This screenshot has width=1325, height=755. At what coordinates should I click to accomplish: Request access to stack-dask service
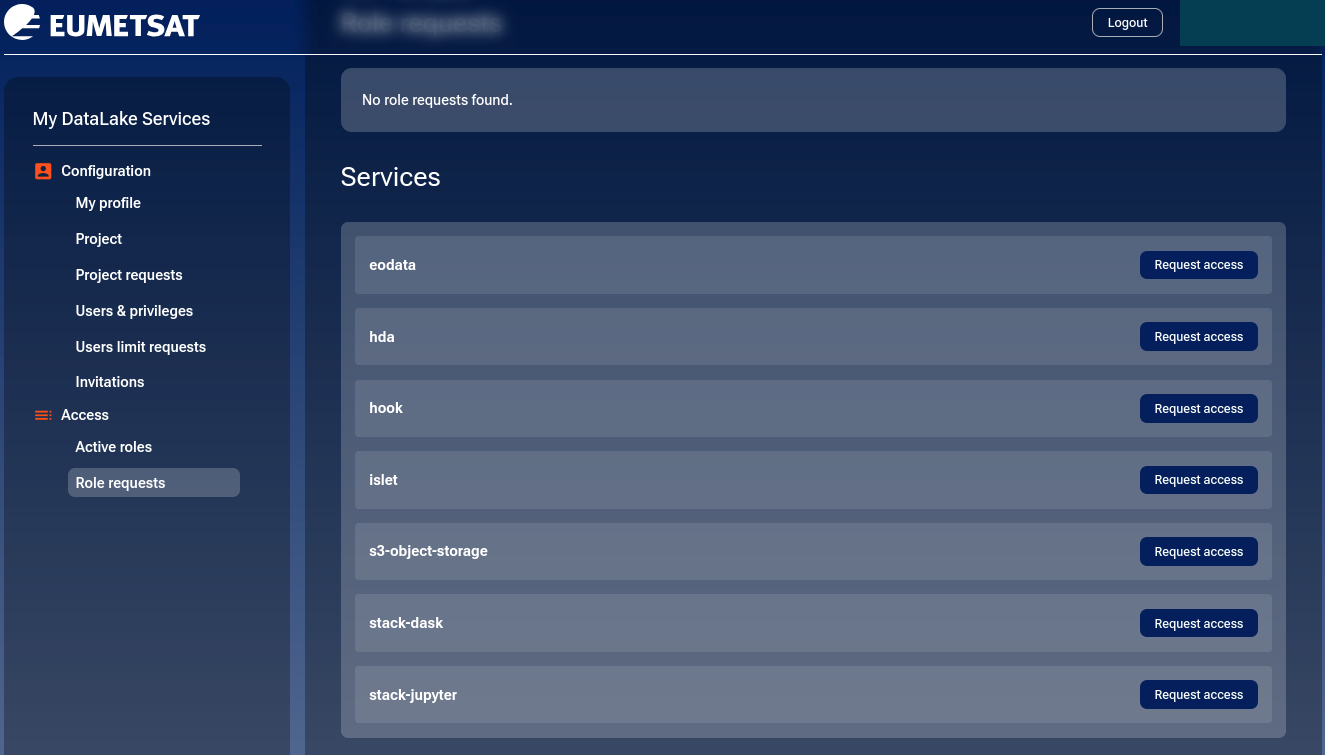1198,624
